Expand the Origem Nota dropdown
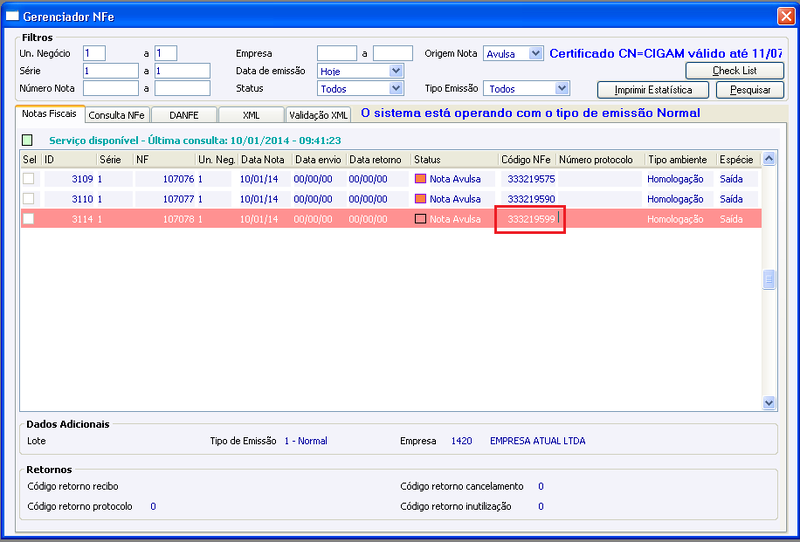The image size is (800, 542). tap(535, 53)
